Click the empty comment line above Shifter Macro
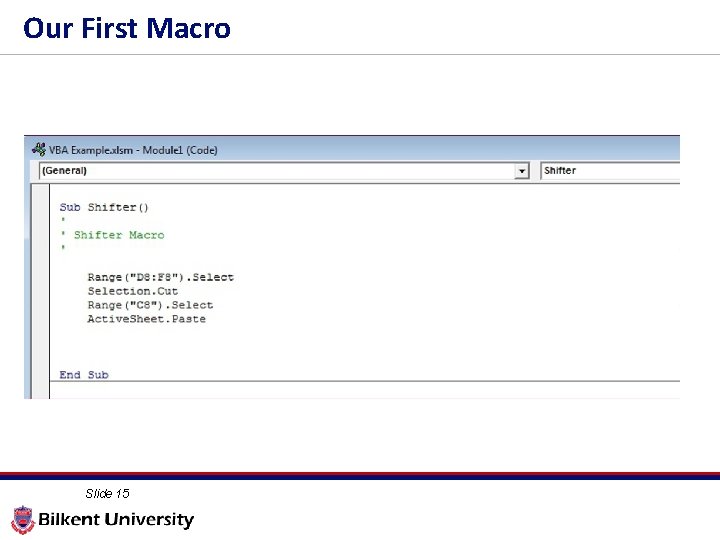Screen dimensions: 720x540 tap(63, 221)
